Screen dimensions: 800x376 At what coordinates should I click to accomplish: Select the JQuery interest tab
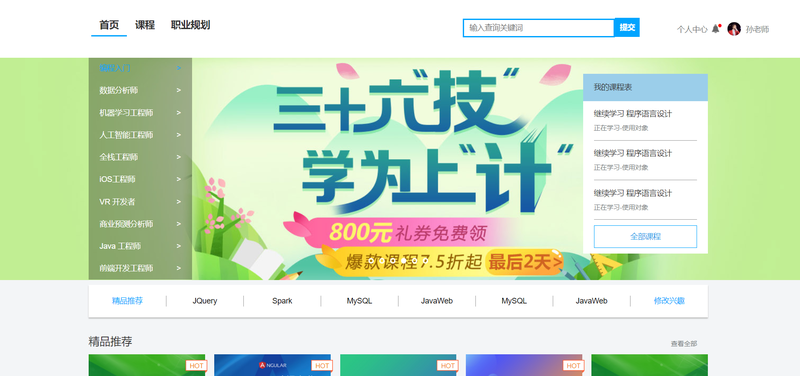click(x=205, y=301)
